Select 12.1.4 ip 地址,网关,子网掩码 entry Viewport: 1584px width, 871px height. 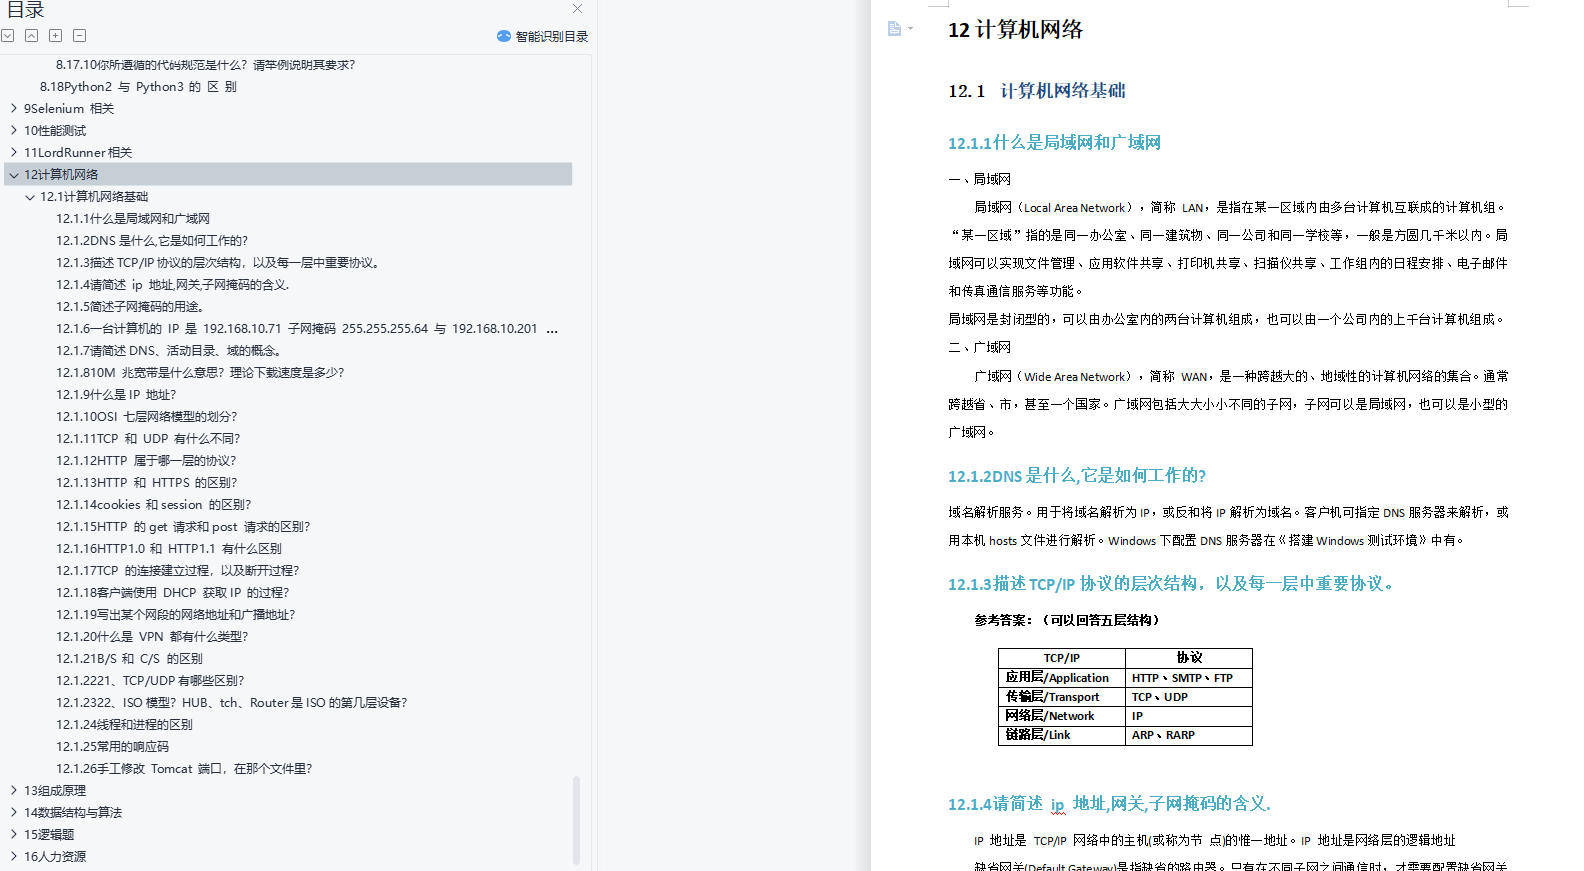(173, 284)
